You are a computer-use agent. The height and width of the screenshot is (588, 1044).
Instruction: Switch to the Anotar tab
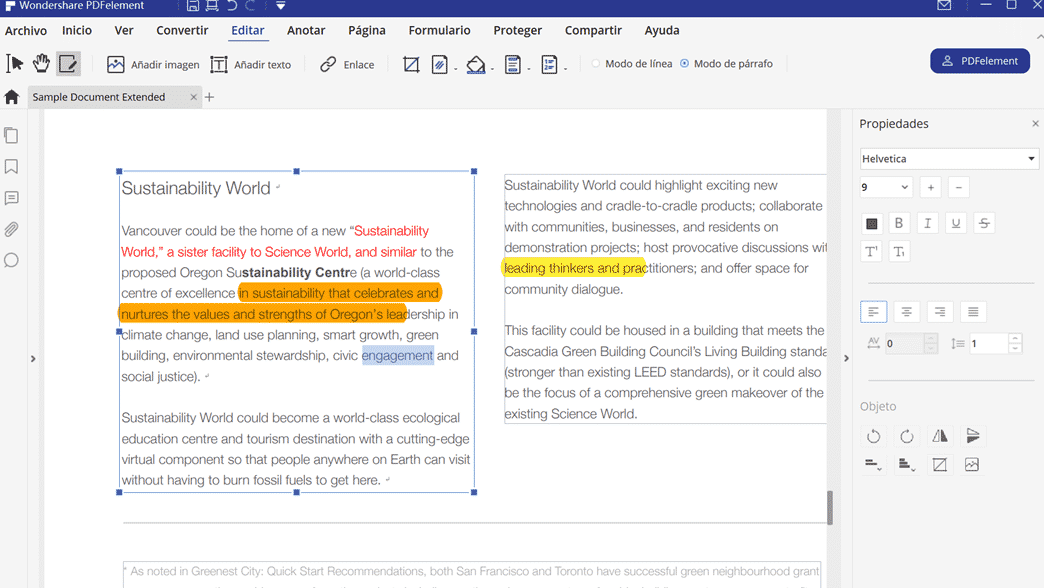306,31
